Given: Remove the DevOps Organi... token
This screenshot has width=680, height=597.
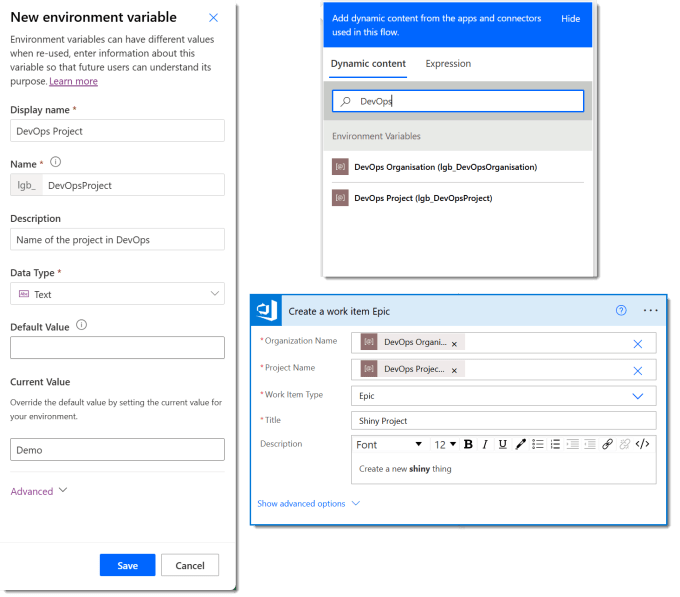Looking at the screenshot, I should tap(454, 344).
